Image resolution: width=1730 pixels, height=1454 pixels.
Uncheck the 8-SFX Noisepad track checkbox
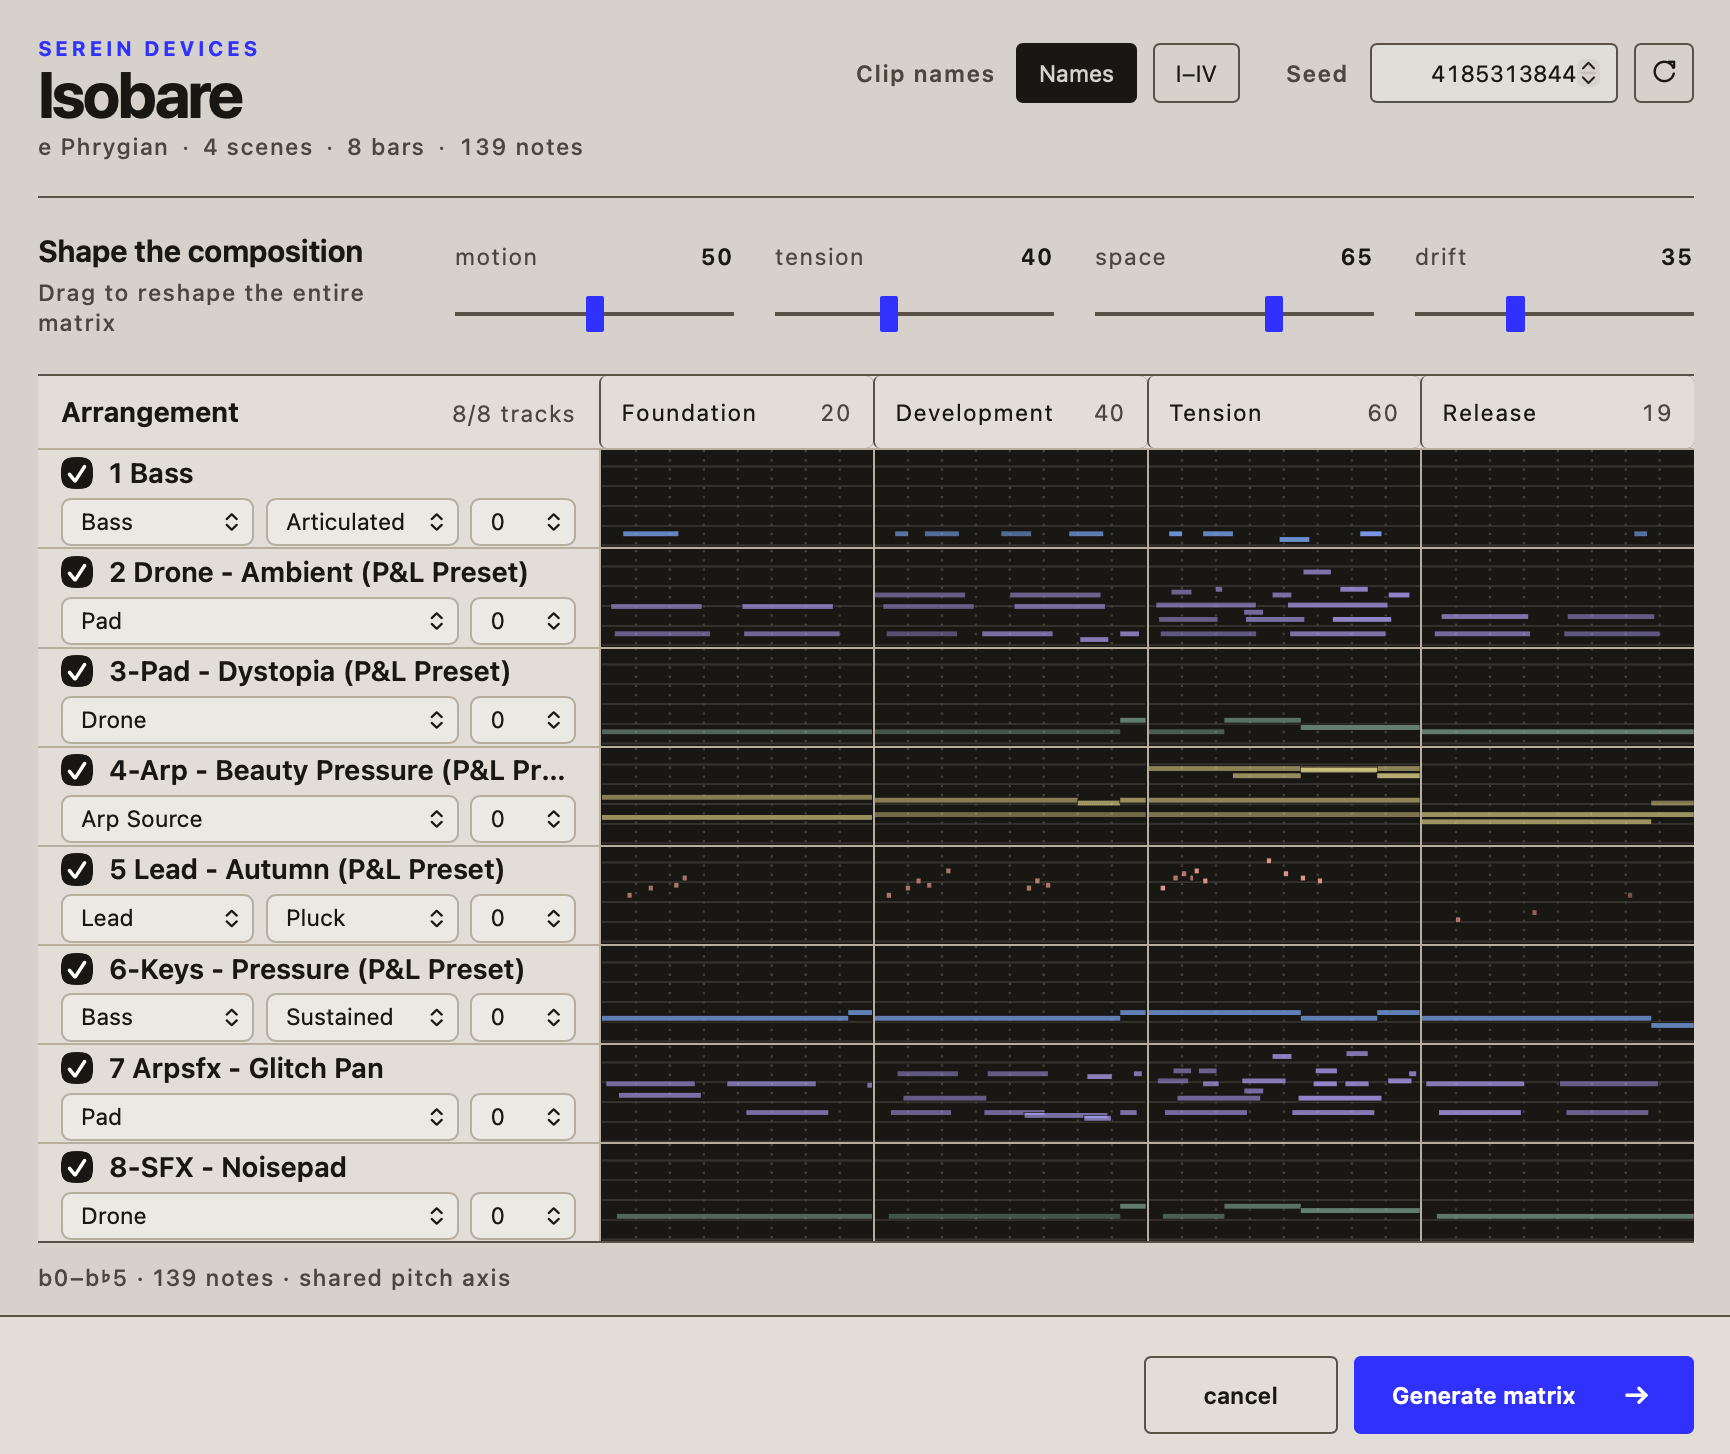[77, 1167]
